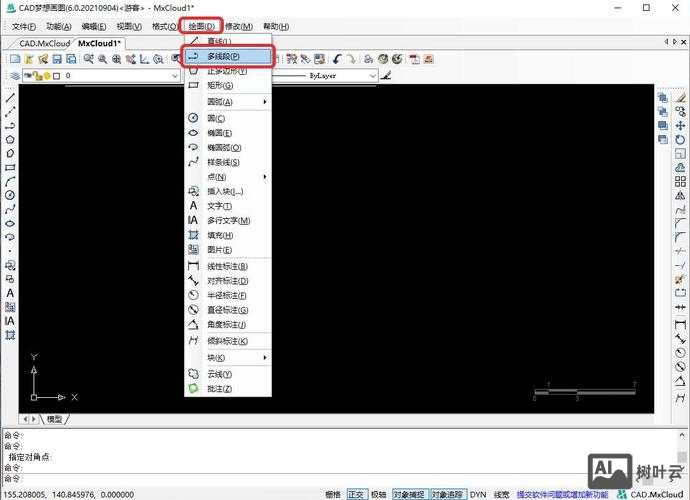Image resolution: width=690 pixels, height=500 pixels.
Task: Select 多线段(P) polyline in Draw menu
Action: click(x=226, y=57)
